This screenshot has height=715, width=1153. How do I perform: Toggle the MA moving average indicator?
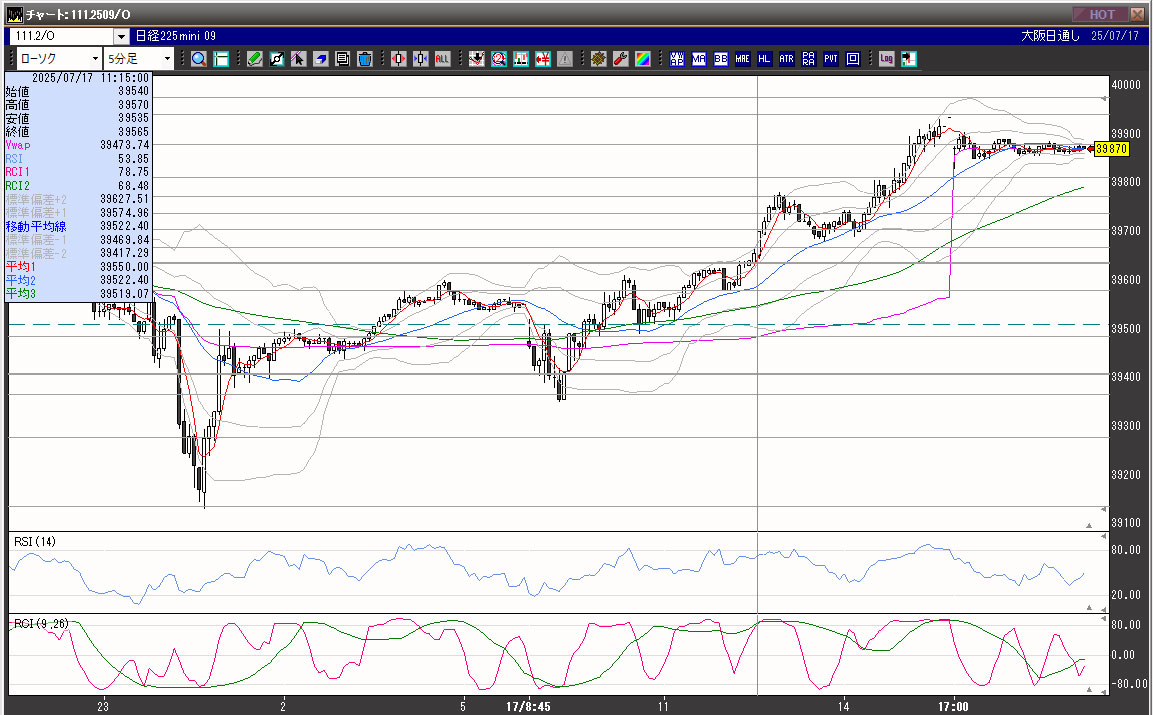699,59
